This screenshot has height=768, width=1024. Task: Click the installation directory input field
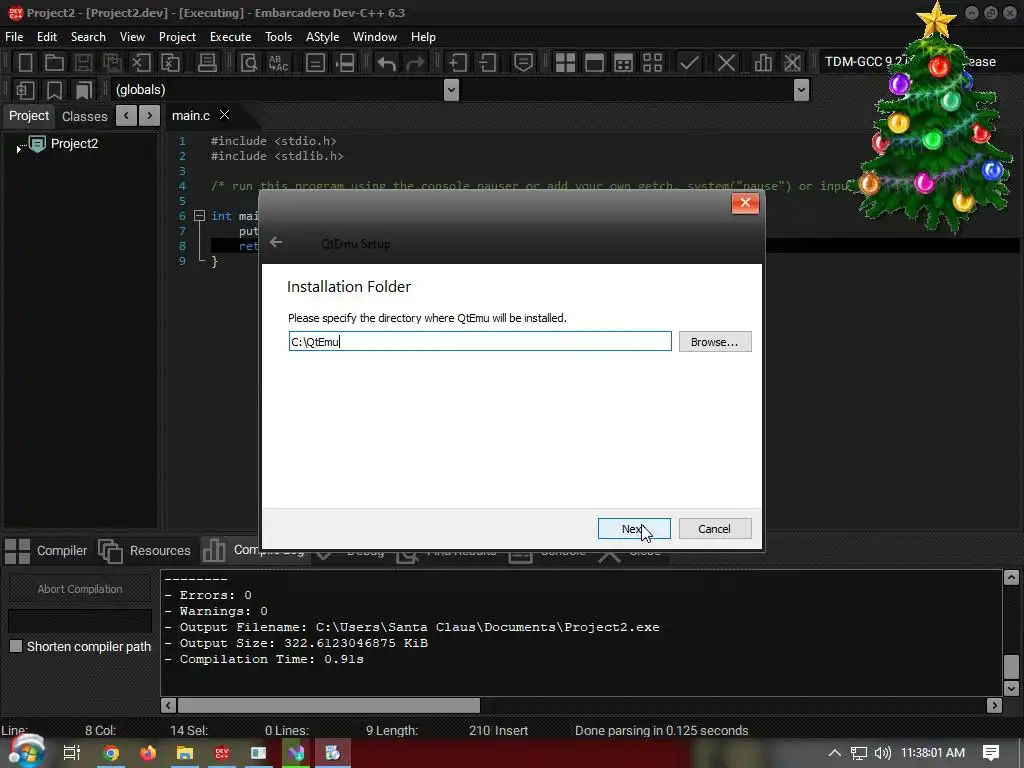click(x=480, y=342)
